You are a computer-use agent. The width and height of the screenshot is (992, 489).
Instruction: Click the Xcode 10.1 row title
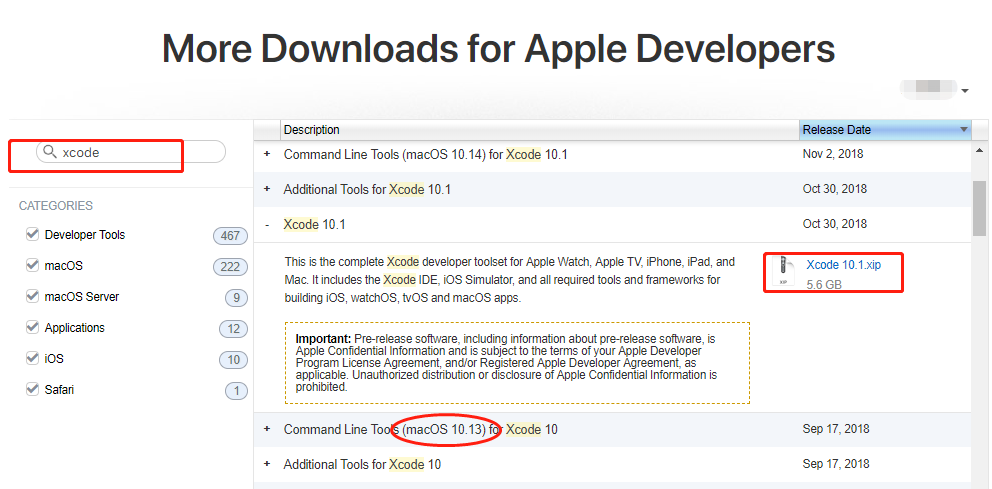[314, 224]
